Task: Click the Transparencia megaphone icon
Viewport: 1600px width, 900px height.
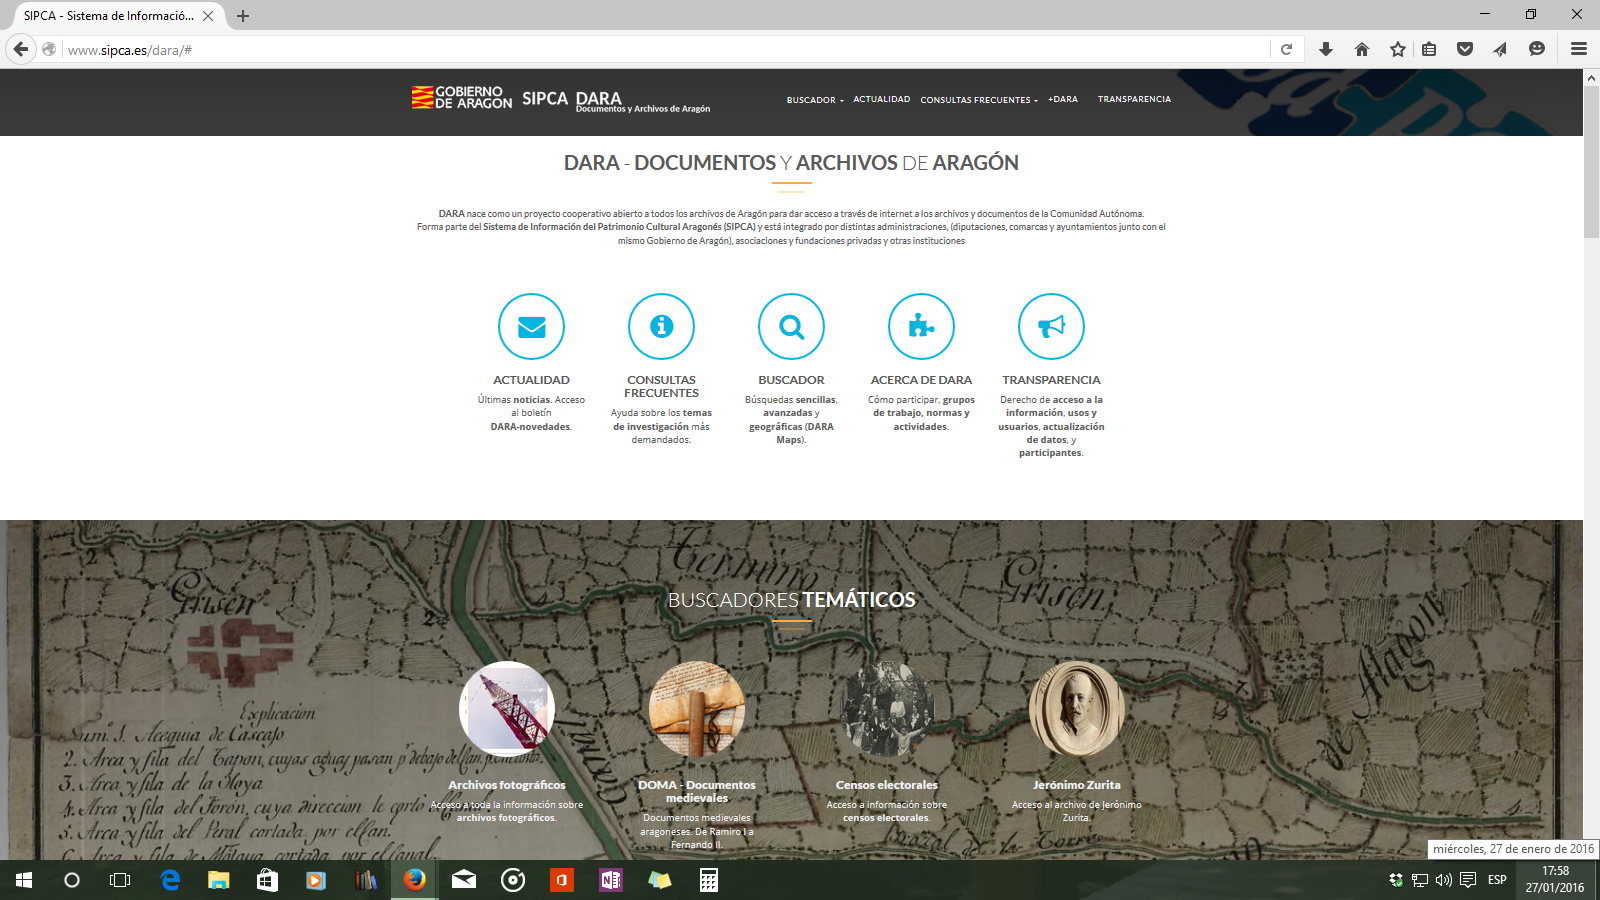Action: (1051, 326)
